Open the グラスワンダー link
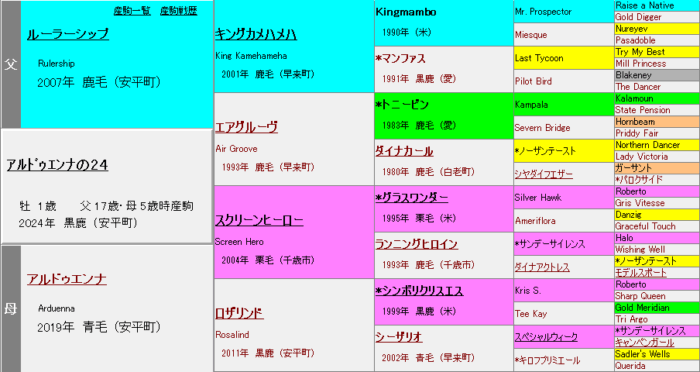The height and width of the screenshot is (372, 700). (412, 198)
